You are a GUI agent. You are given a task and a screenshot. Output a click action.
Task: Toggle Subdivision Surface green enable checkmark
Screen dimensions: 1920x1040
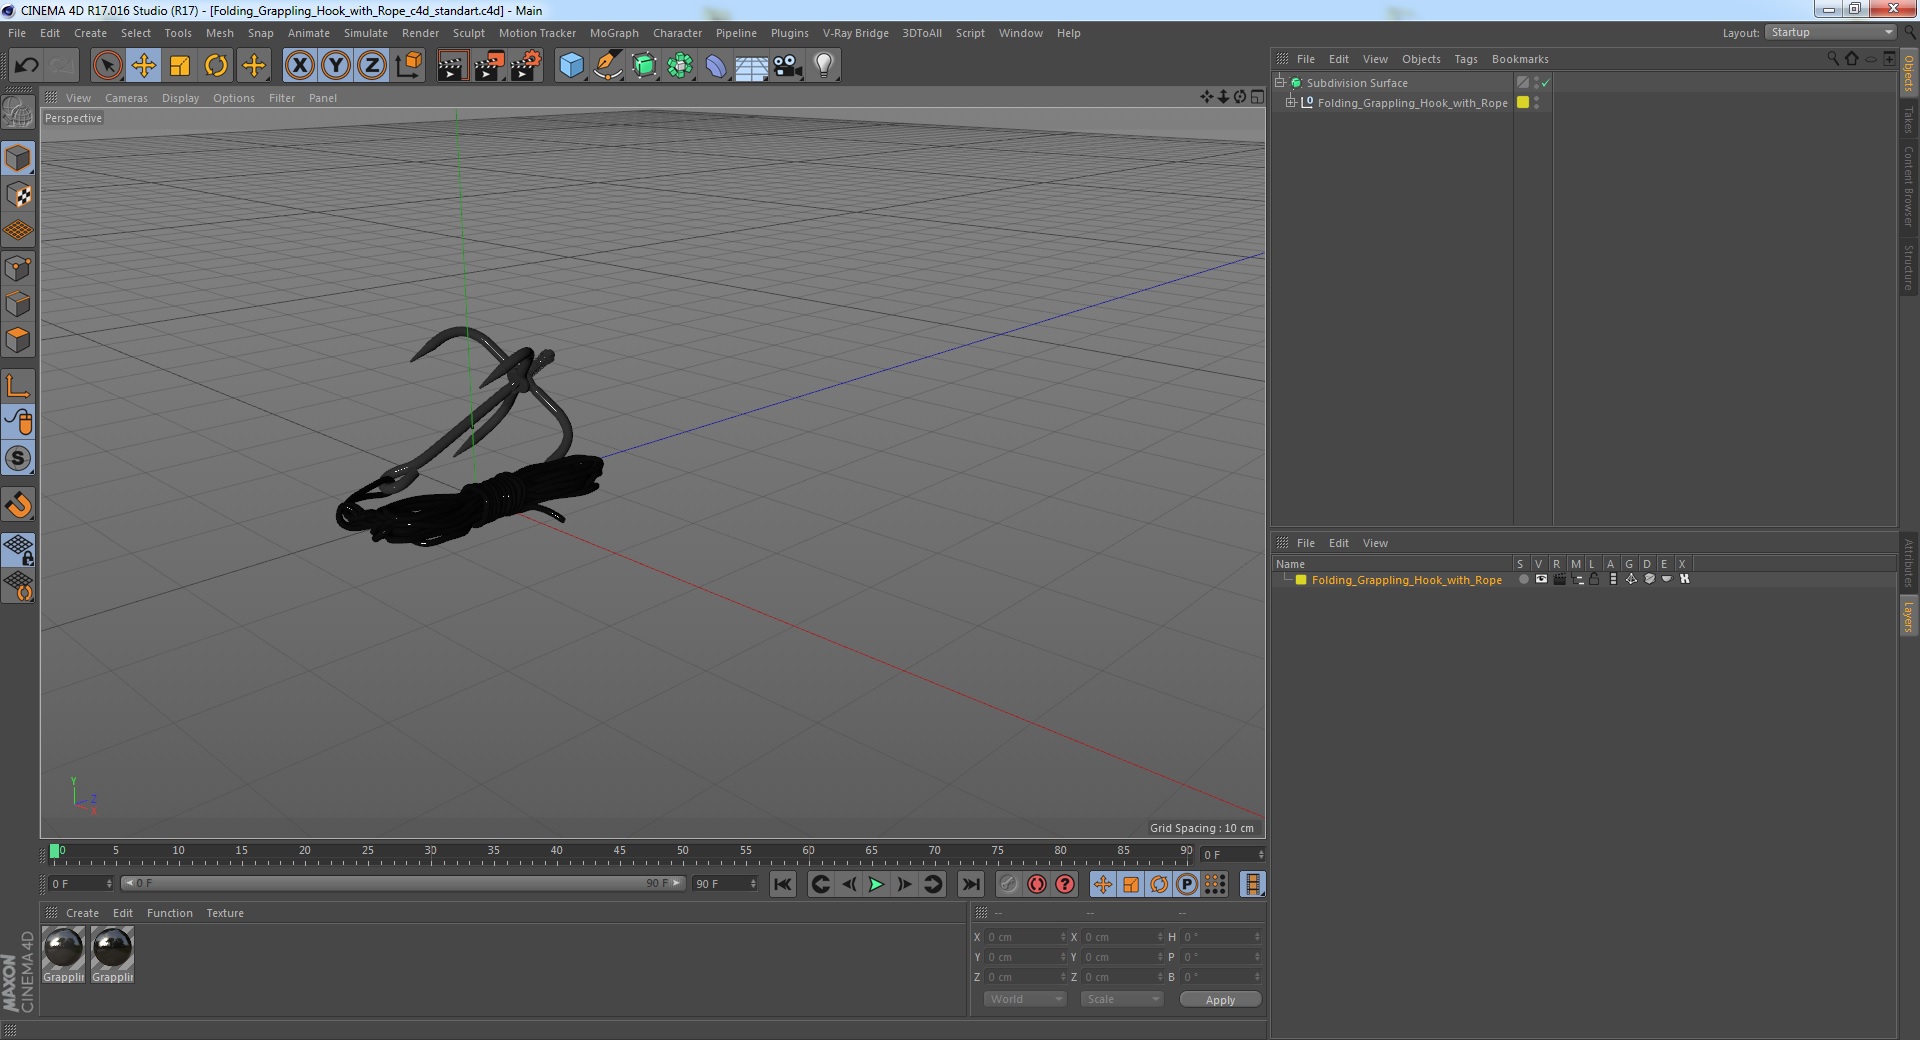pos(1545,83)
